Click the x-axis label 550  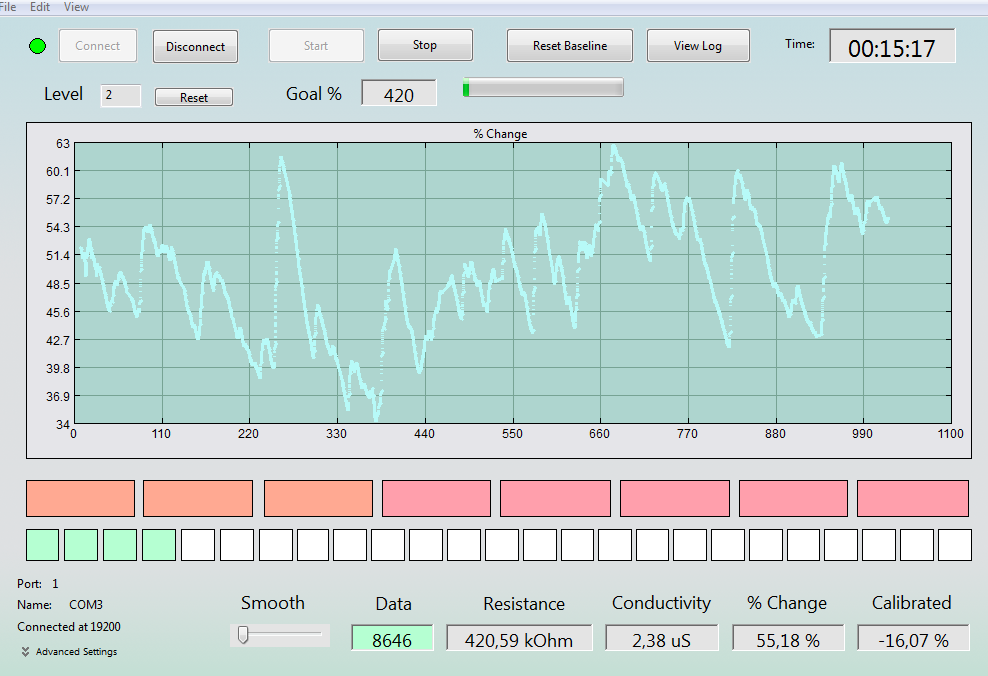click(x=512, y=433)
